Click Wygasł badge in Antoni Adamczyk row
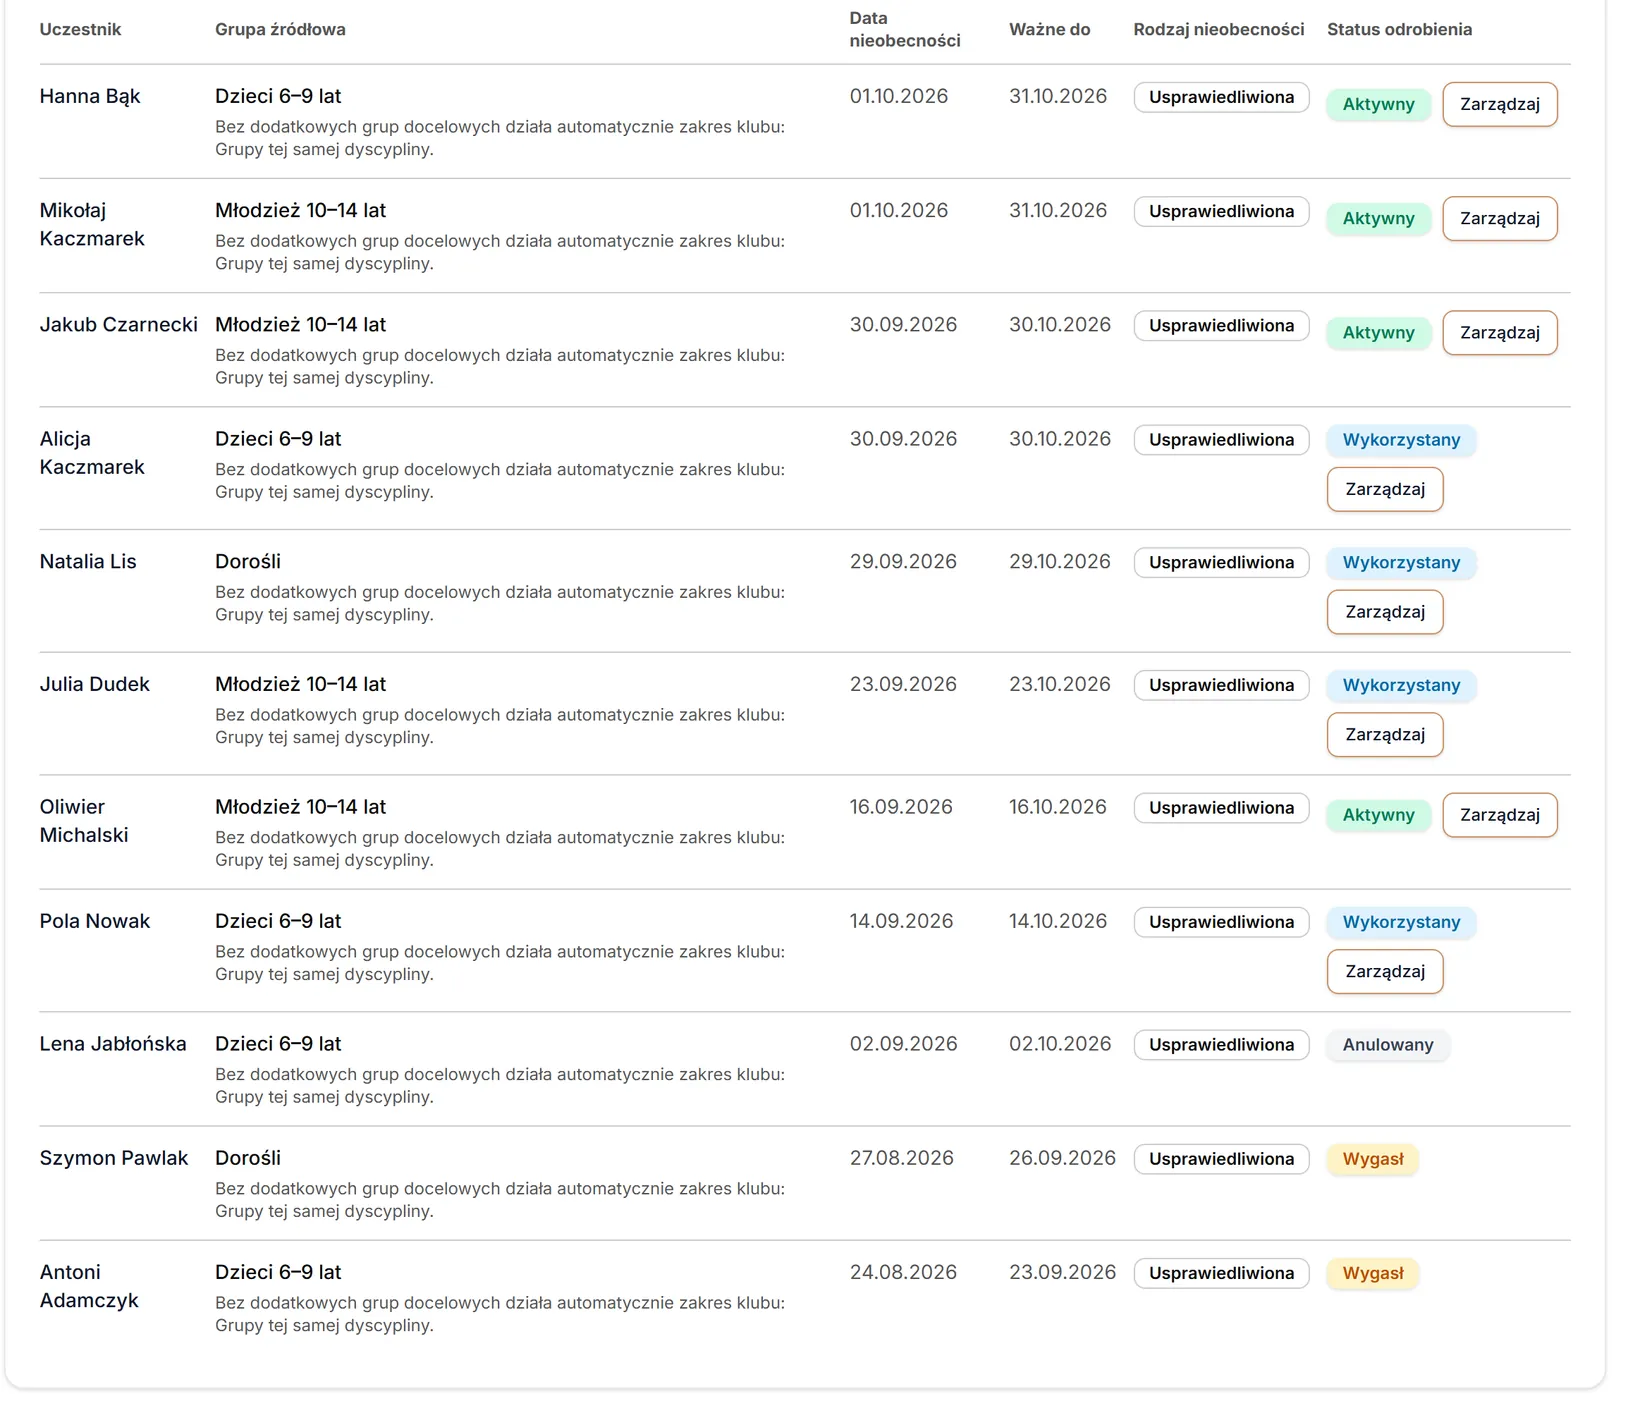Image resolution: width=1640 pixels, height=1420 pixels. pos(1372,1272)
